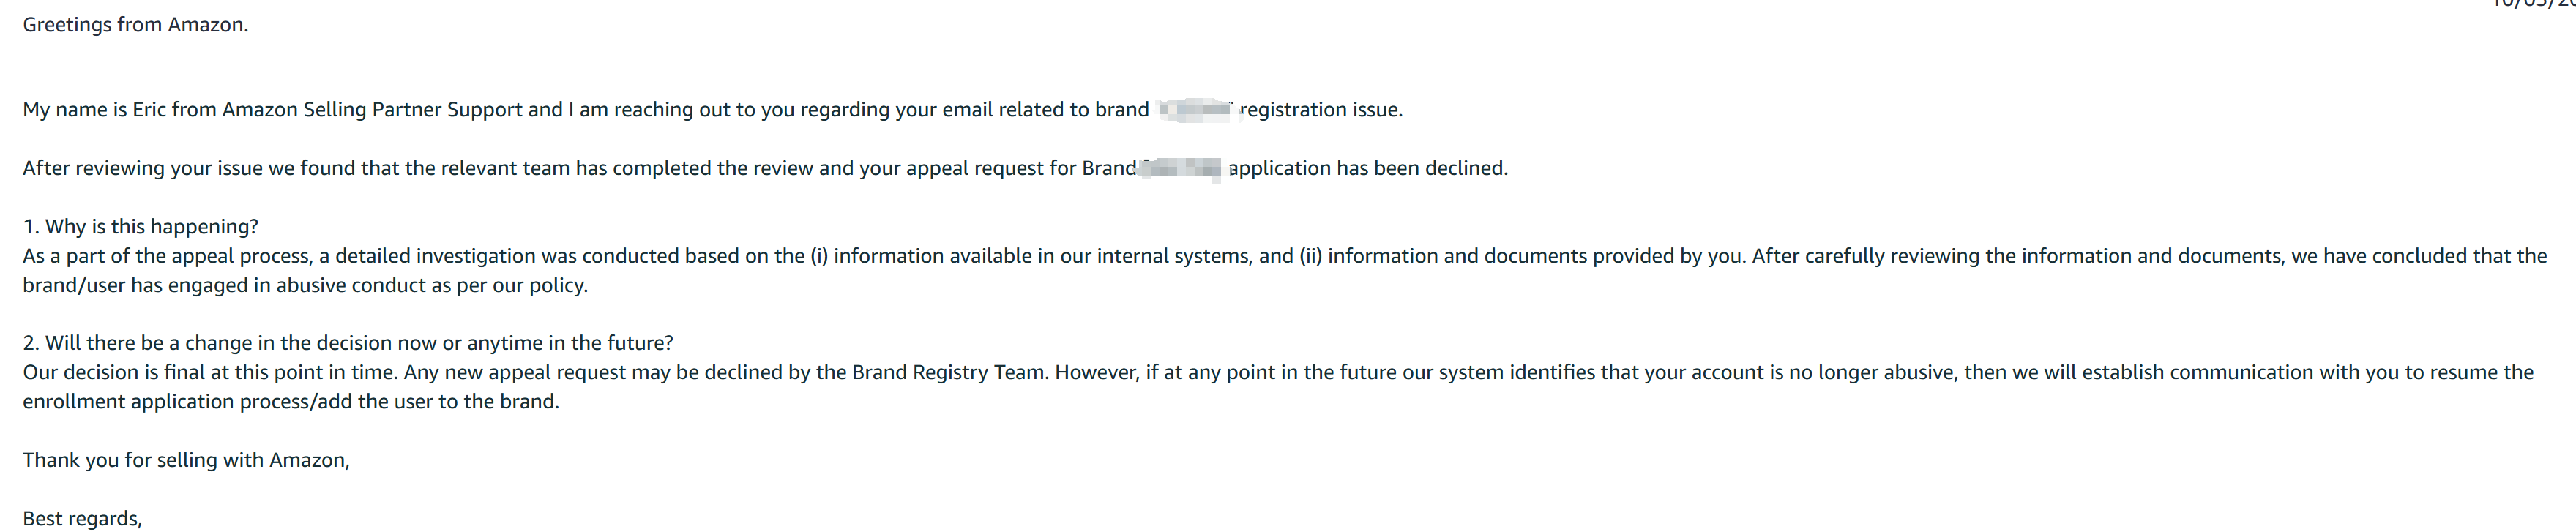The width and height of the screenshot is (2576, 532).
Task: Click the name 'Eric' in the intro sentence
Action: [149, 110]
